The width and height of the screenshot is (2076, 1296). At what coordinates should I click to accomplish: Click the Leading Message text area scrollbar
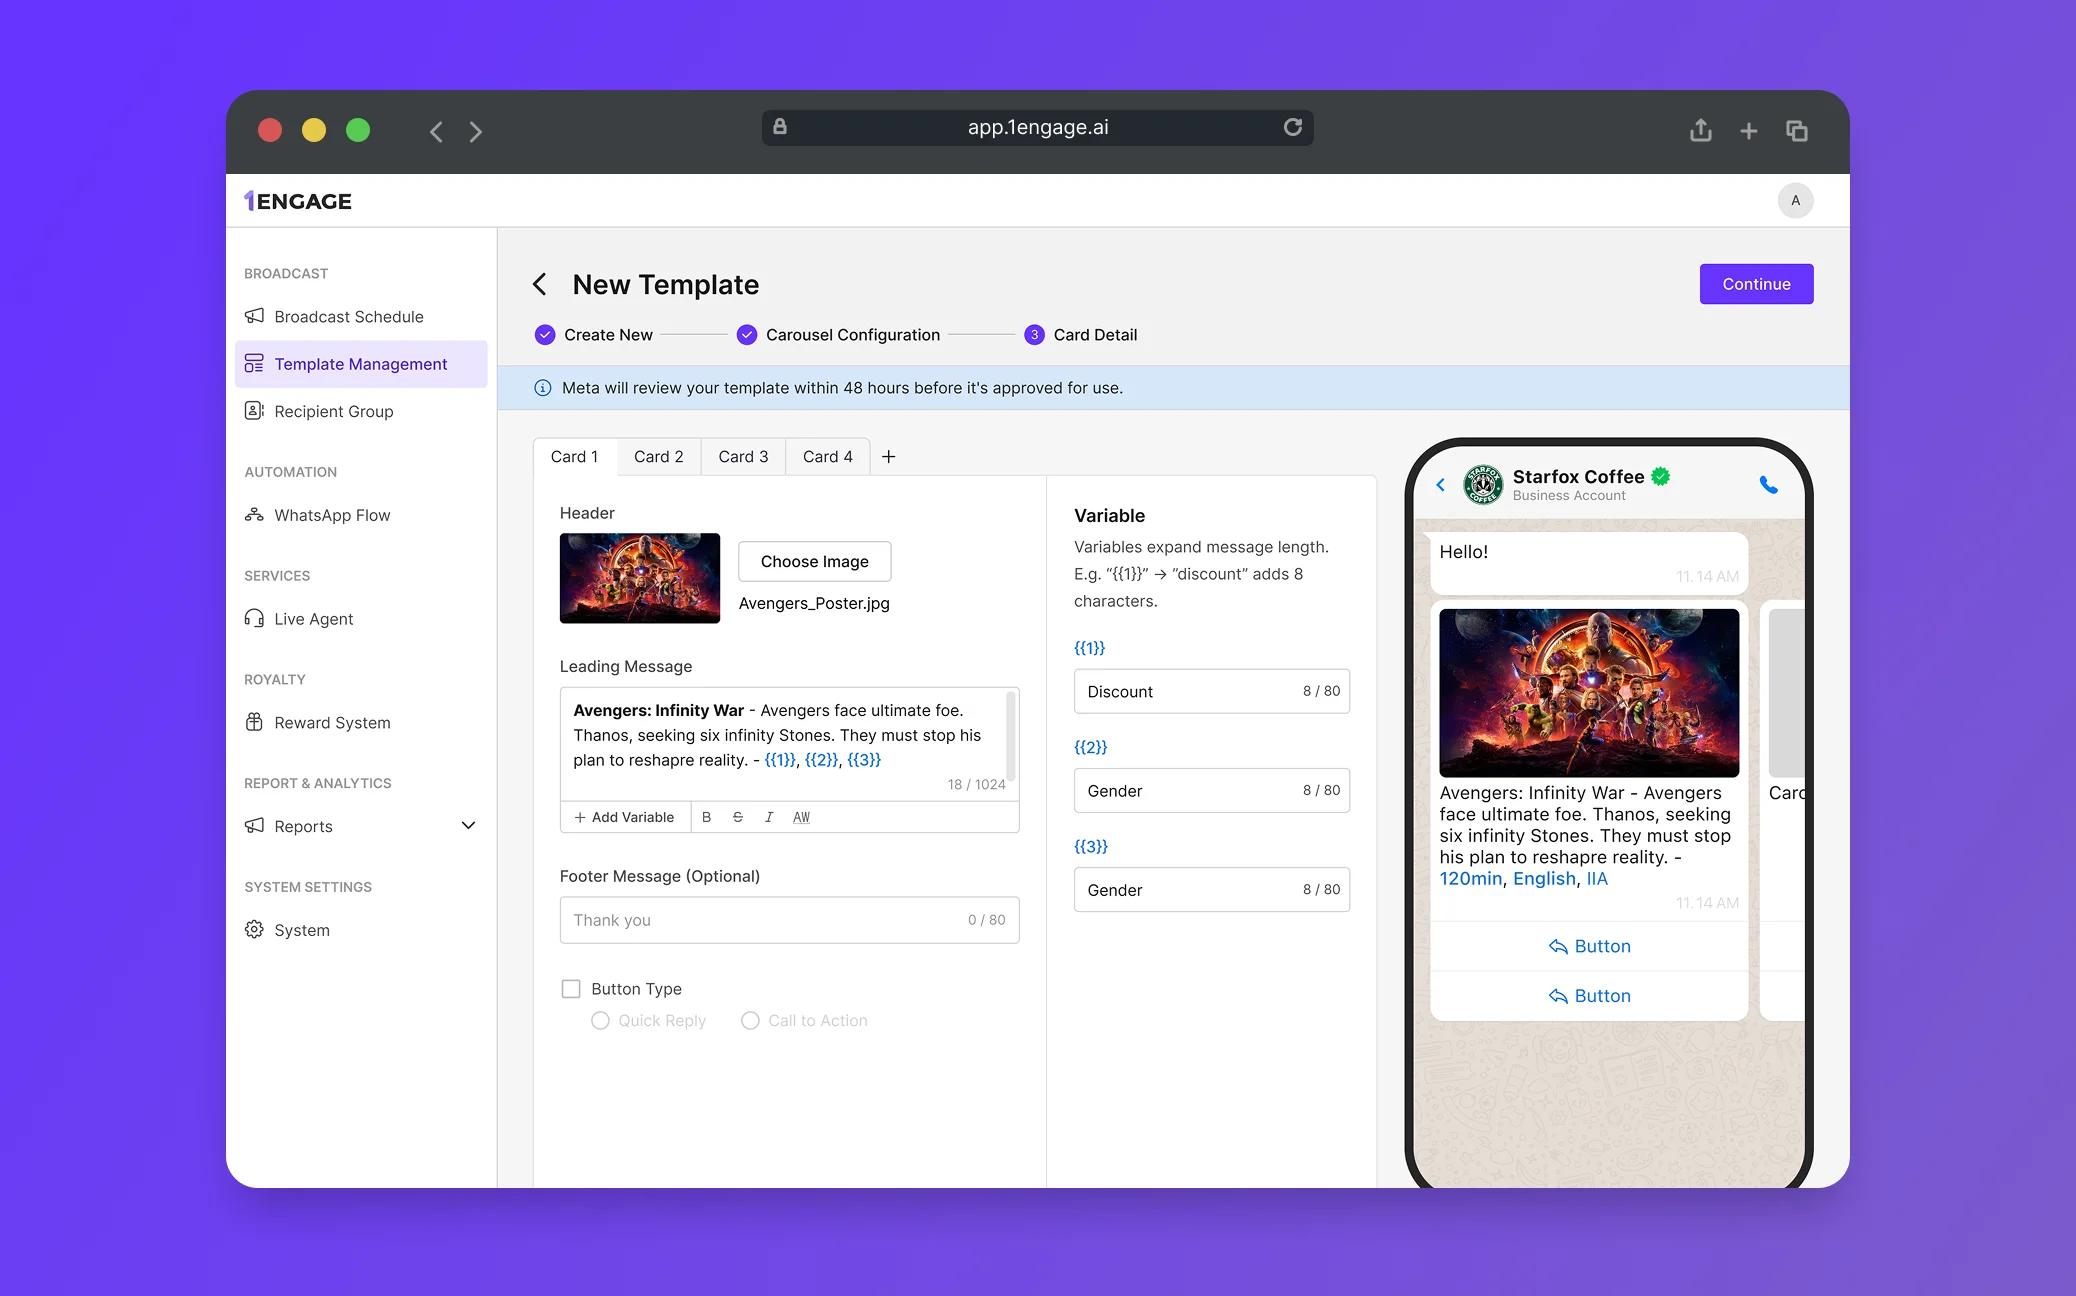1011,736
